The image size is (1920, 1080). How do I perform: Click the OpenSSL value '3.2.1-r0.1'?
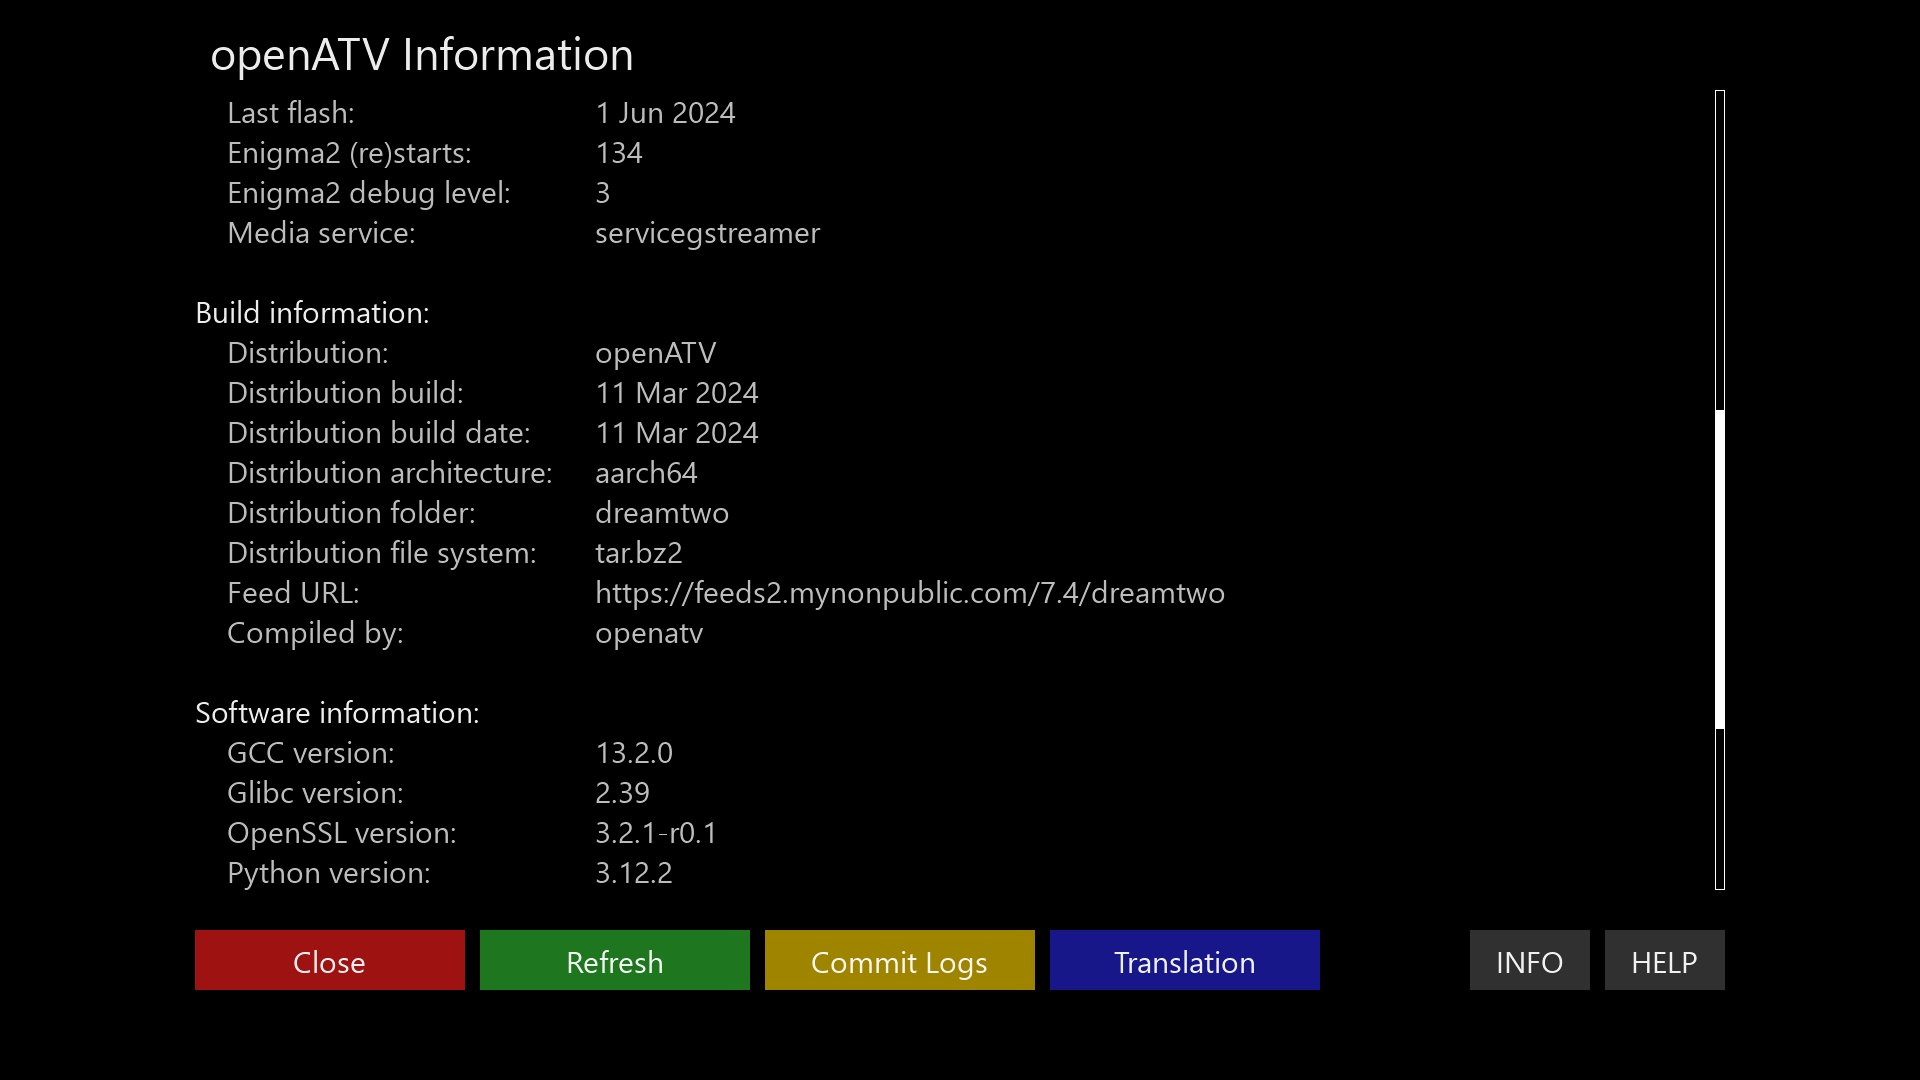tap(656, 833)
